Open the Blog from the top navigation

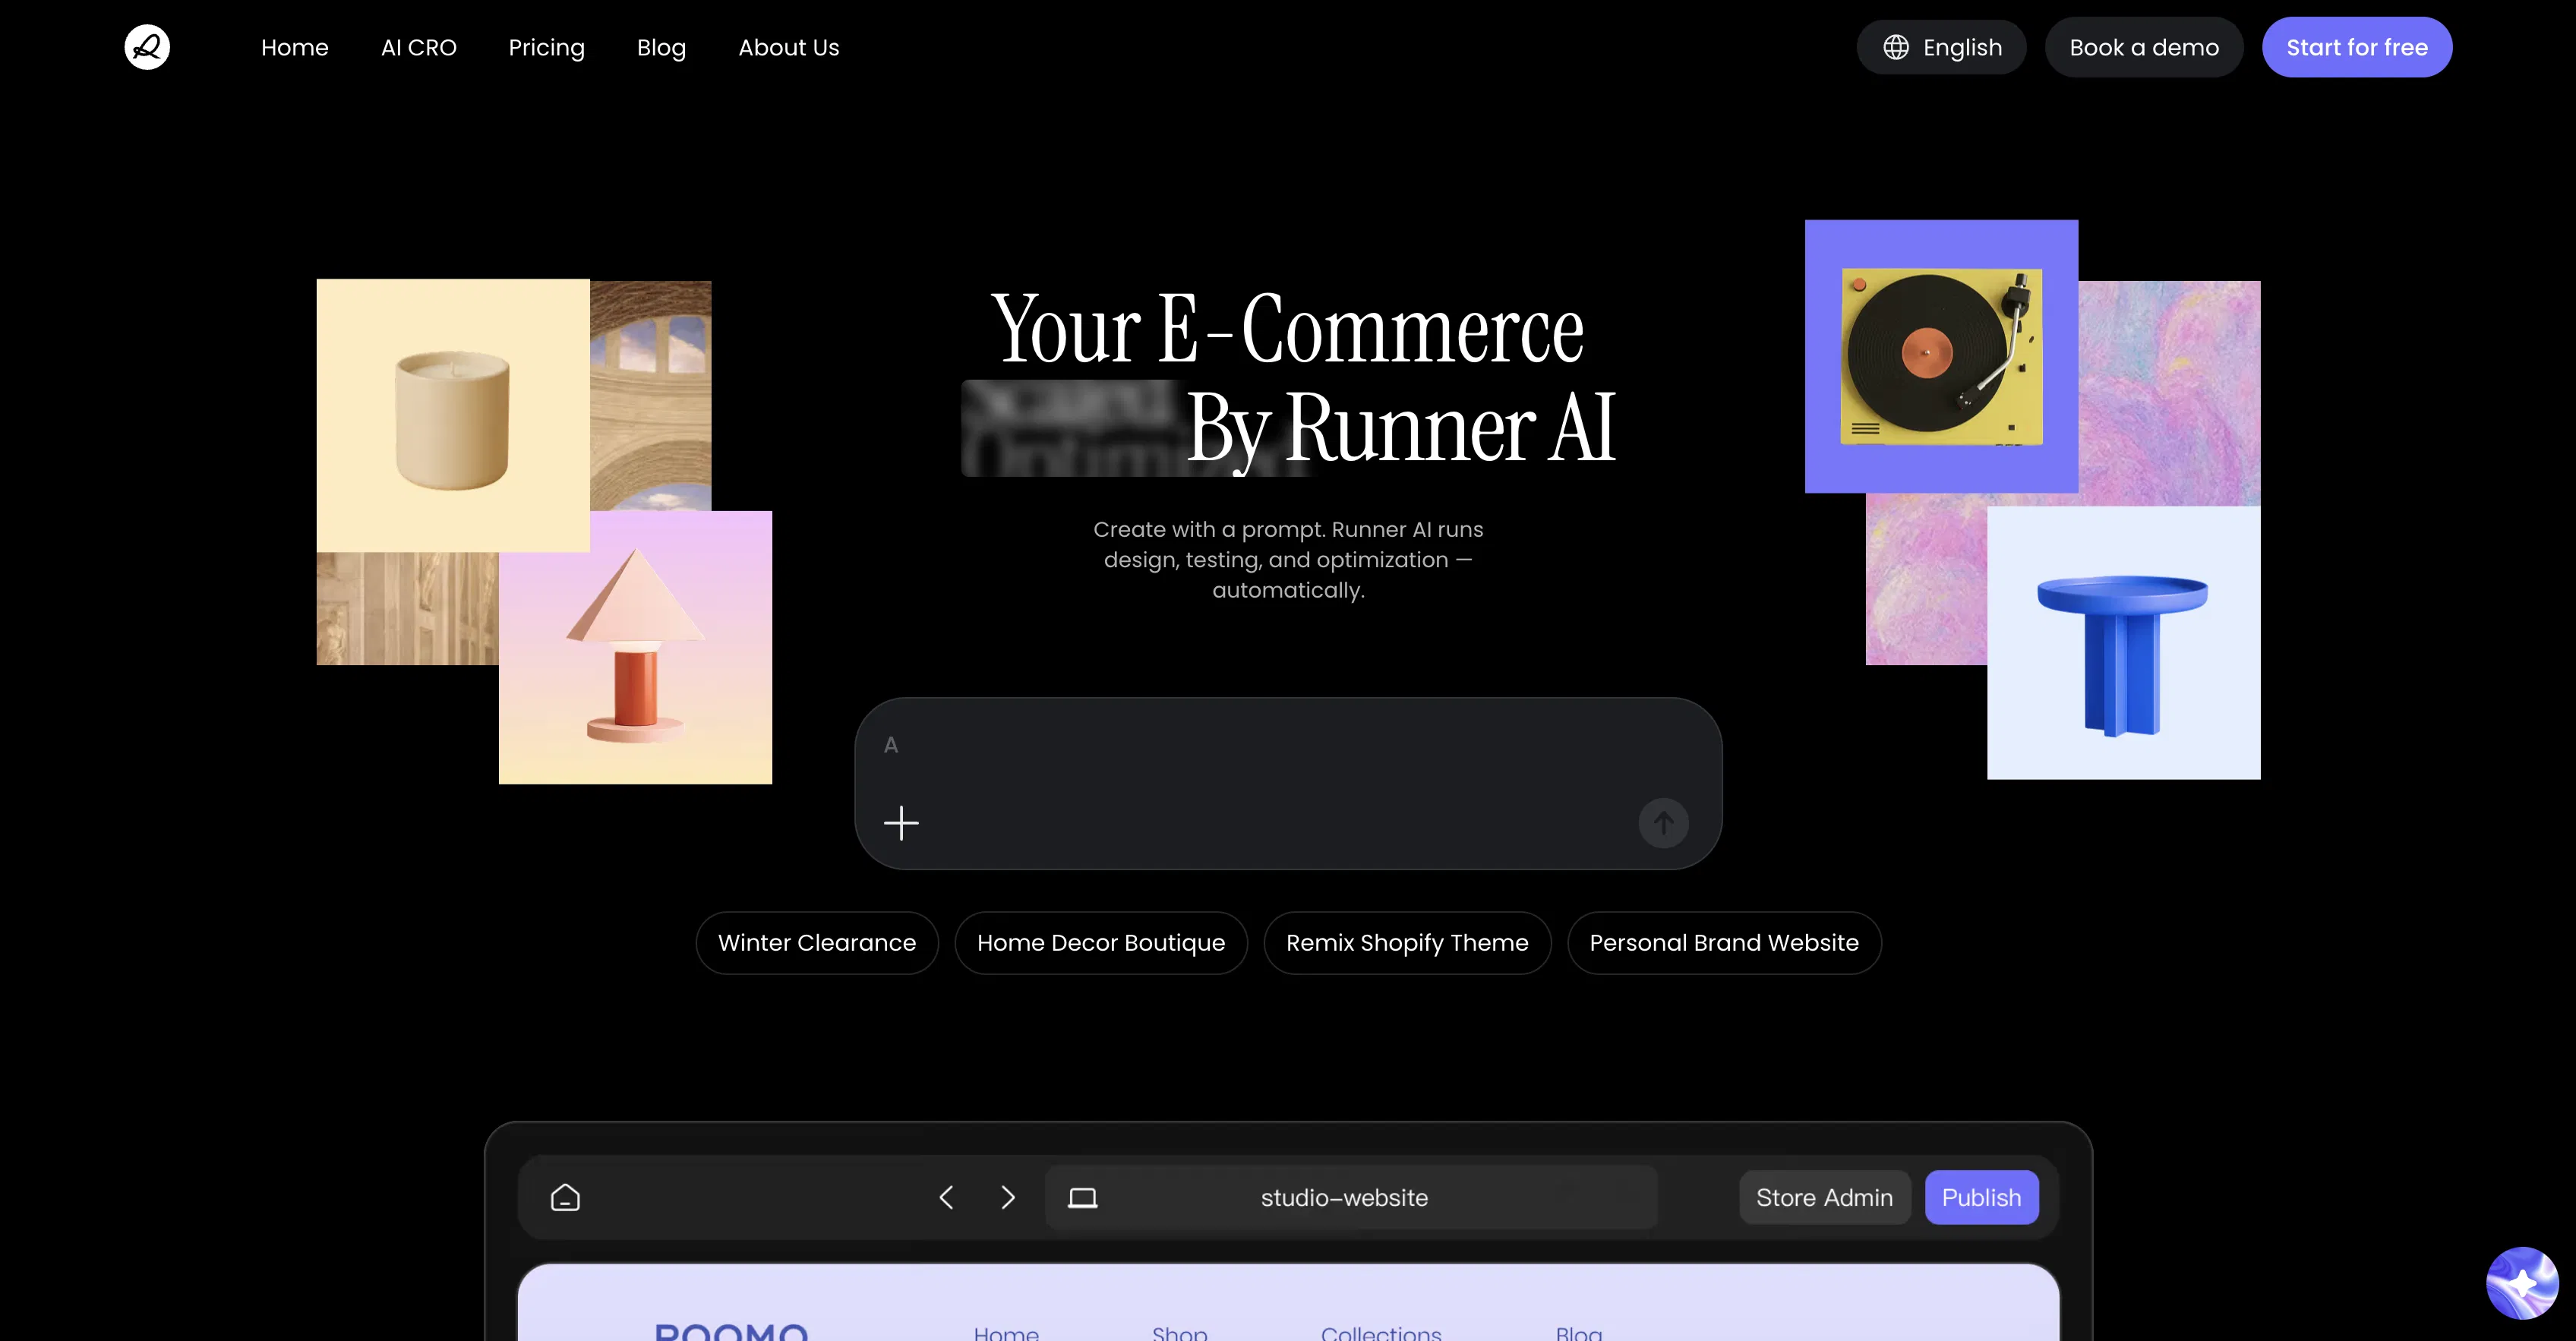click(661, 47)
